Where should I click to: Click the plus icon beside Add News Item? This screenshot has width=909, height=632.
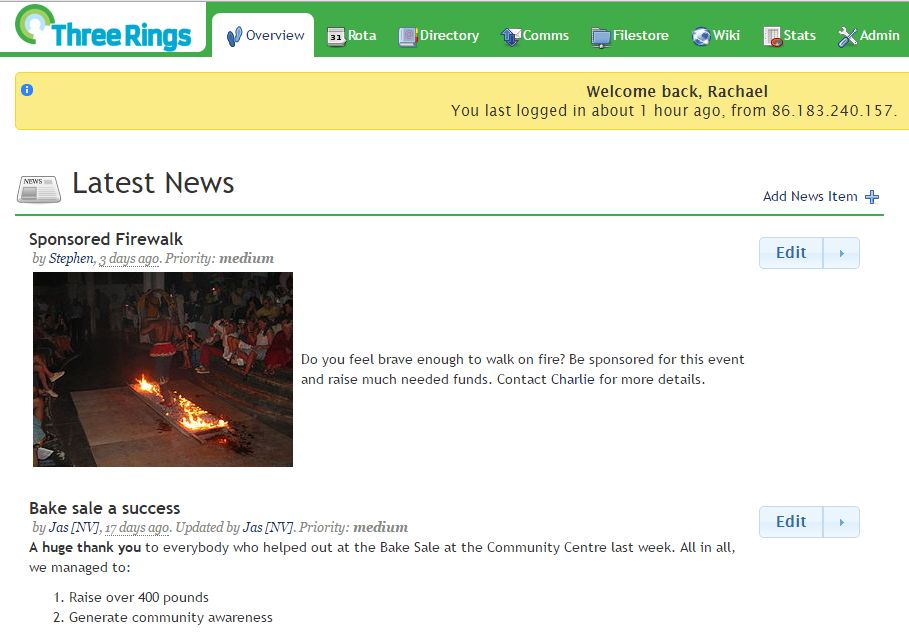tap(872, 197)
